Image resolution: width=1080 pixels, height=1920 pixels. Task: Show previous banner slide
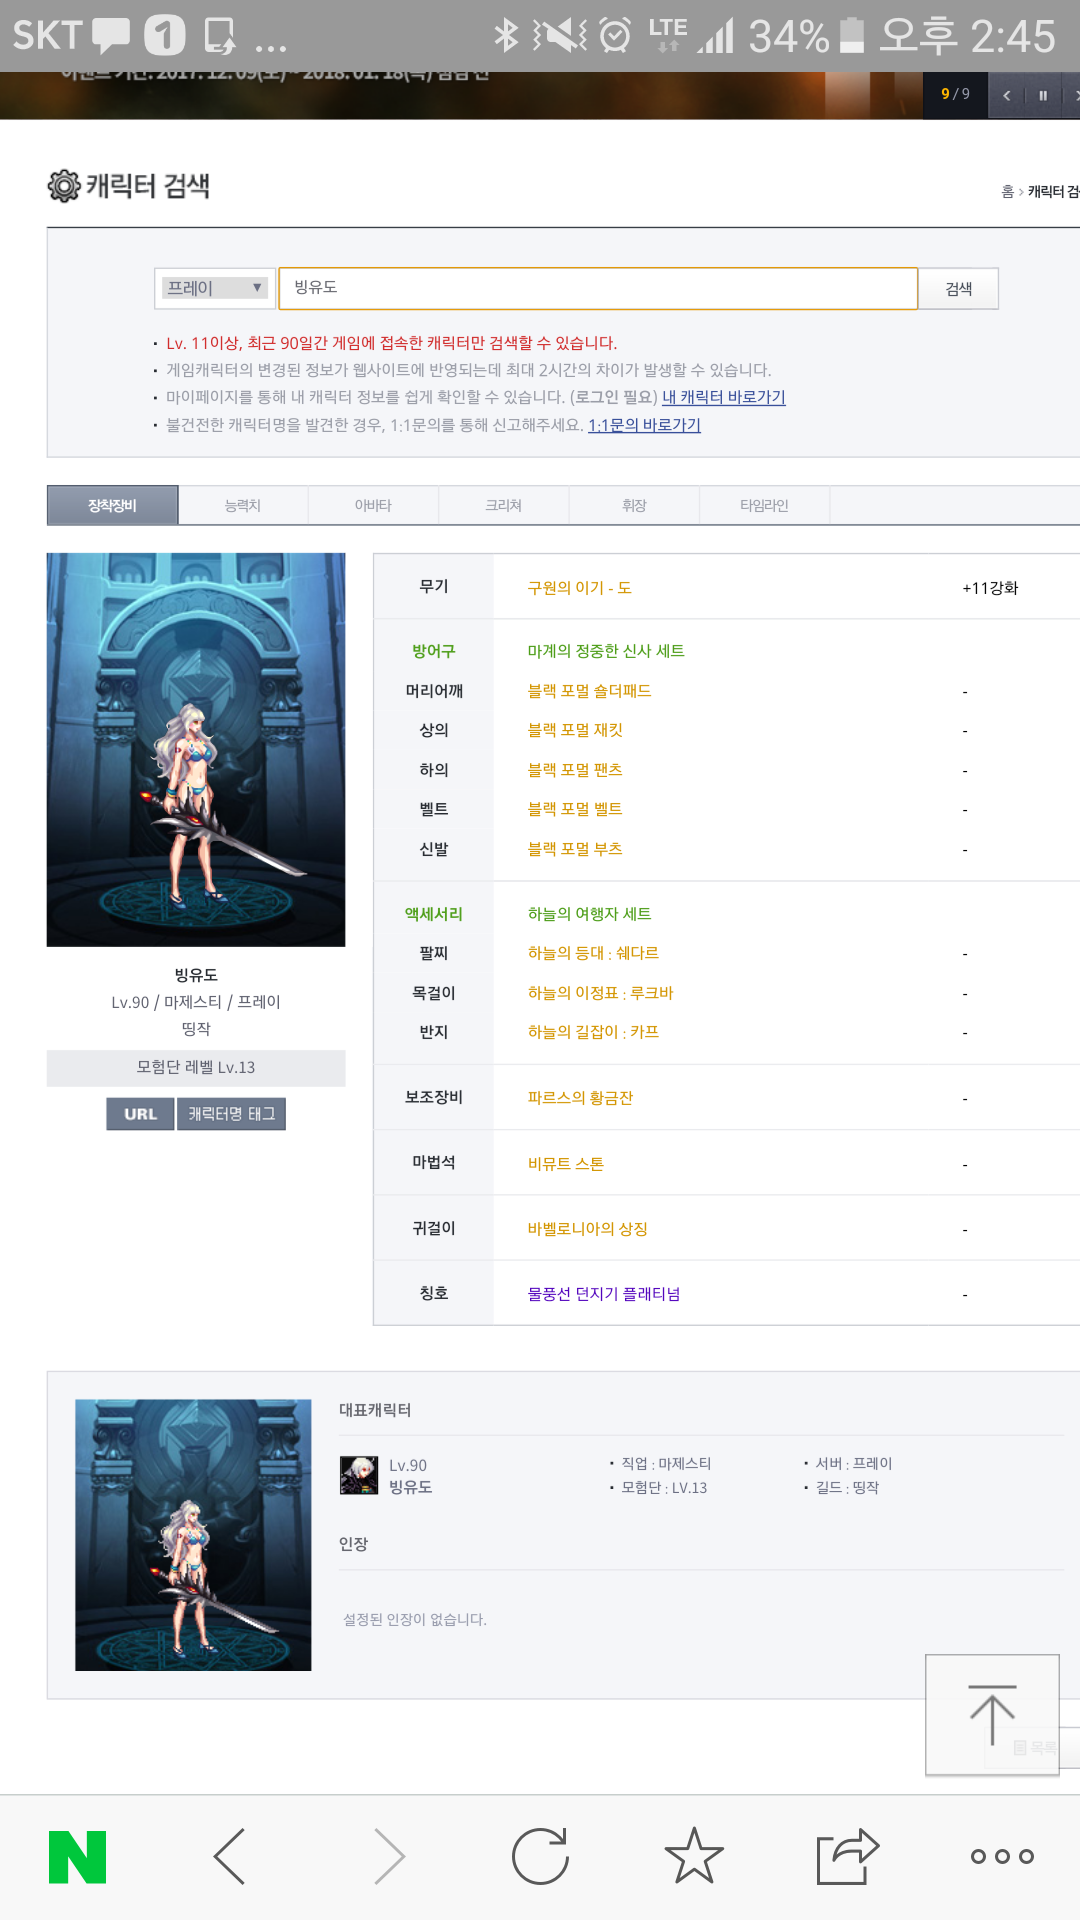1006,96
